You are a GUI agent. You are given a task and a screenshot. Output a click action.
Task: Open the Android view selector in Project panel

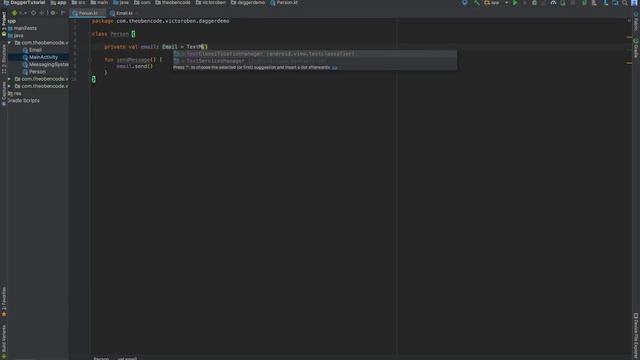[18, 13]
